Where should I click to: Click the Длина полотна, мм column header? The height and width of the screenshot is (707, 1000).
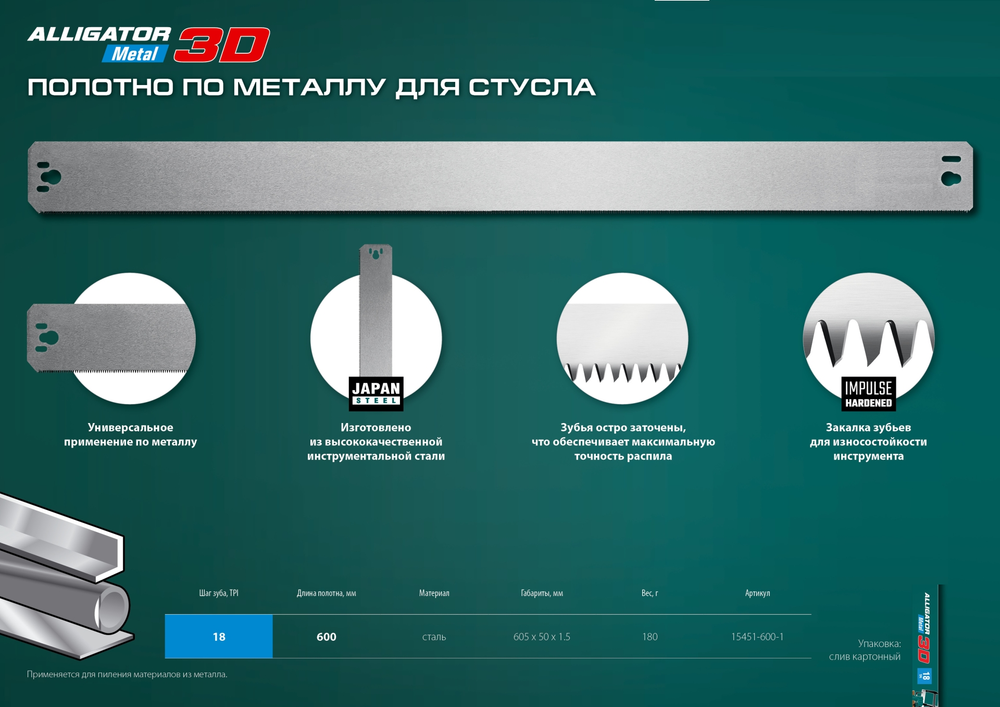click(327, 593)
